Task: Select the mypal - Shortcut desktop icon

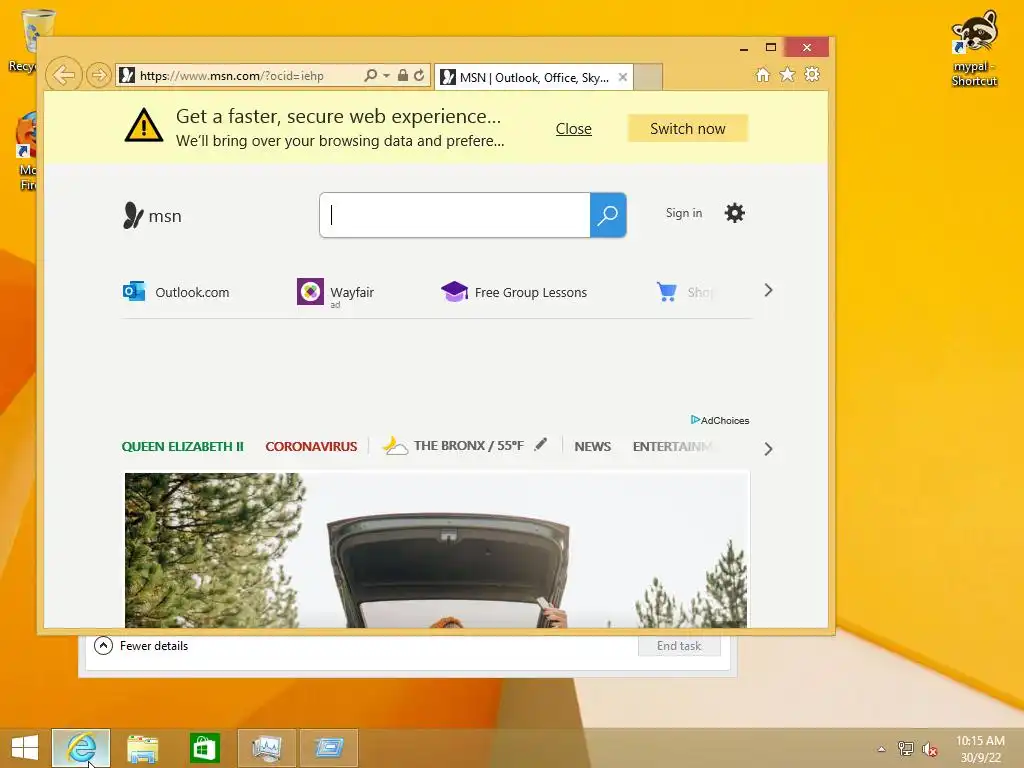Action: 974,48
